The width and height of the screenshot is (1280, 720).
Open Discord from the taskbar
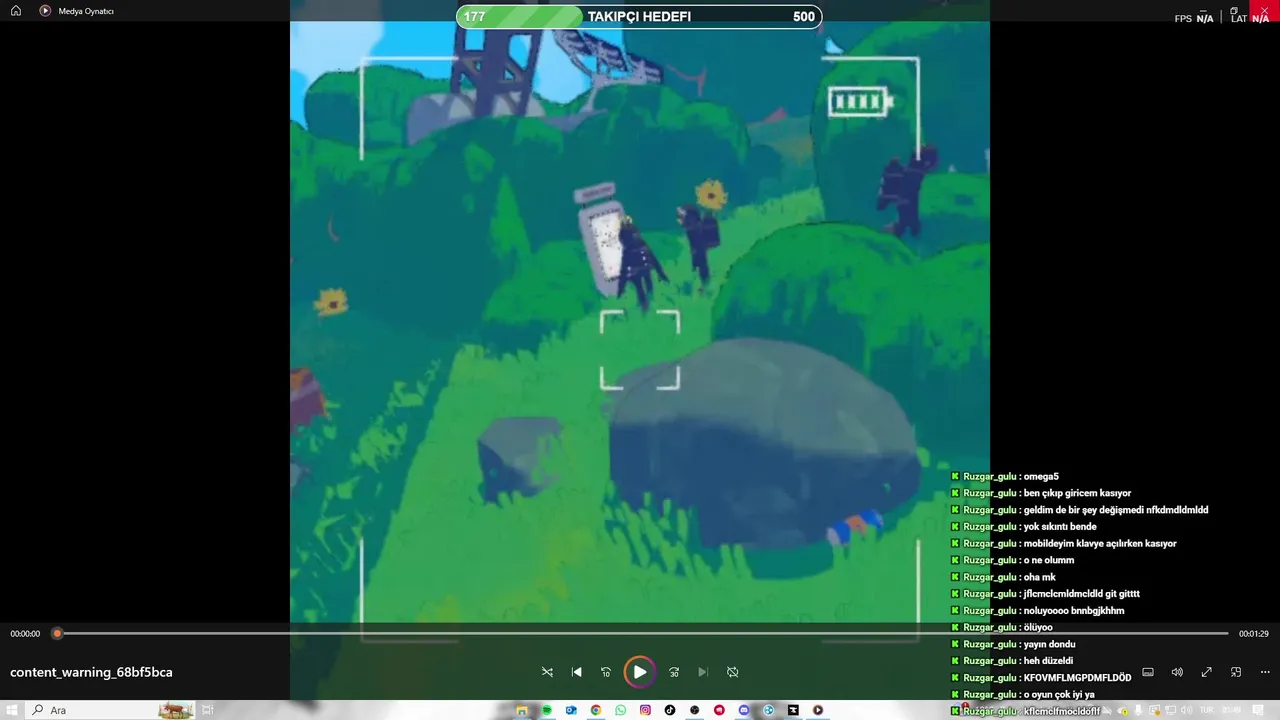coord(744,710)
